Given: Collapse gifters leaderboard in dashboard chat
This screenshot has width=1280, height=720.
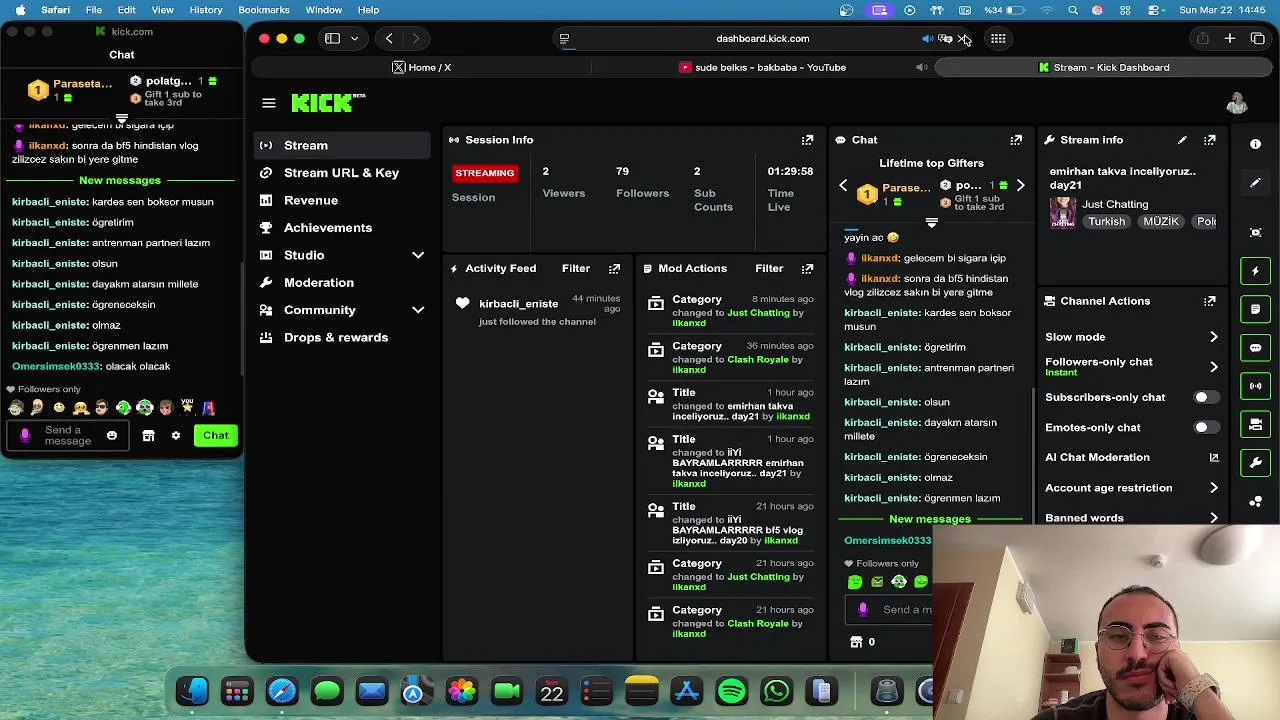Looking at the screenshot, I should click(932, 223).
